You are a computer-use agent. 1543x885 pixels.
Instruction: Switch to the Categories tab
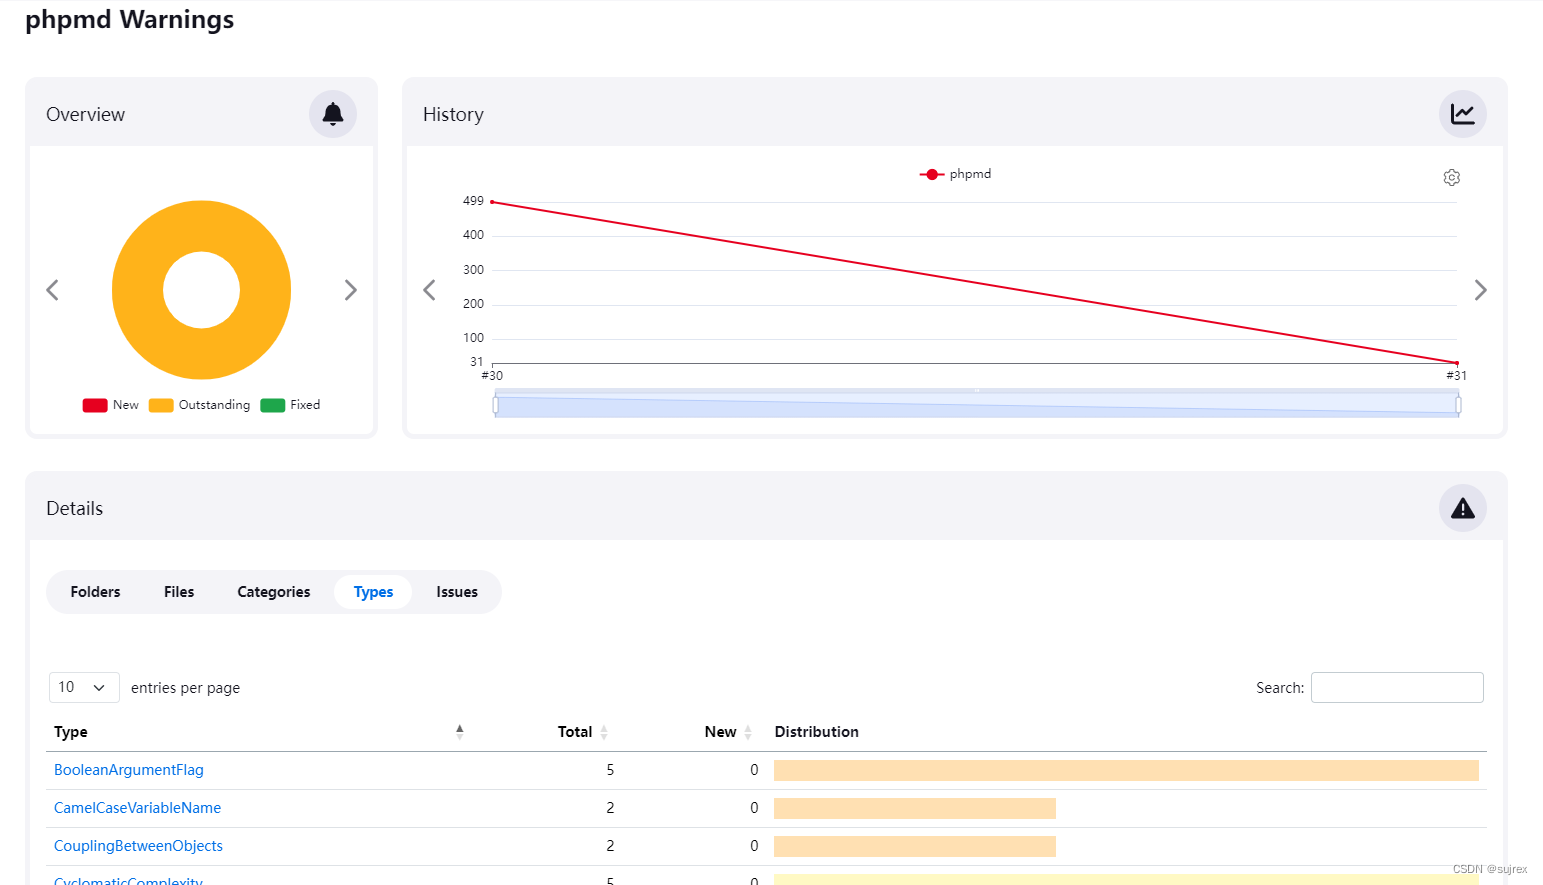274,592
